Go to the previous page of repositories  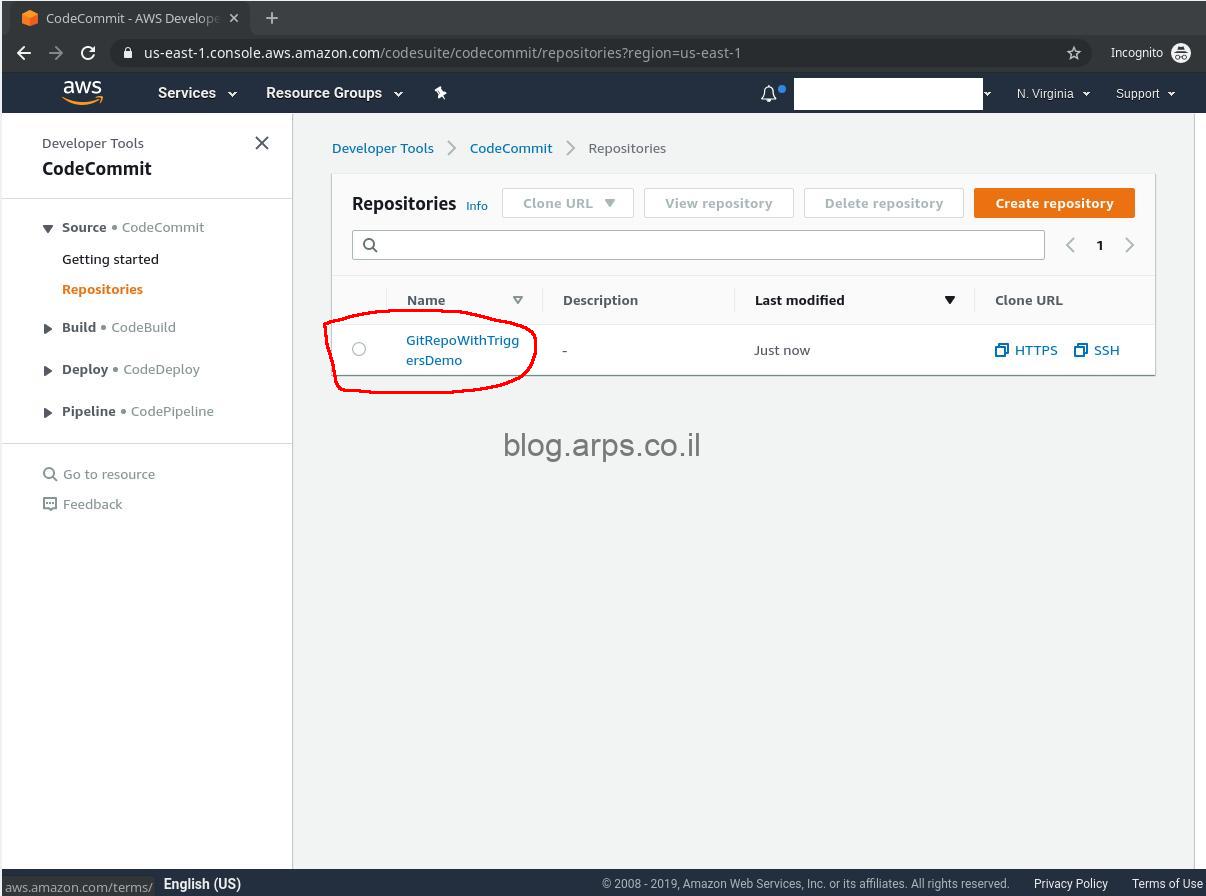tap(1070, 245)
